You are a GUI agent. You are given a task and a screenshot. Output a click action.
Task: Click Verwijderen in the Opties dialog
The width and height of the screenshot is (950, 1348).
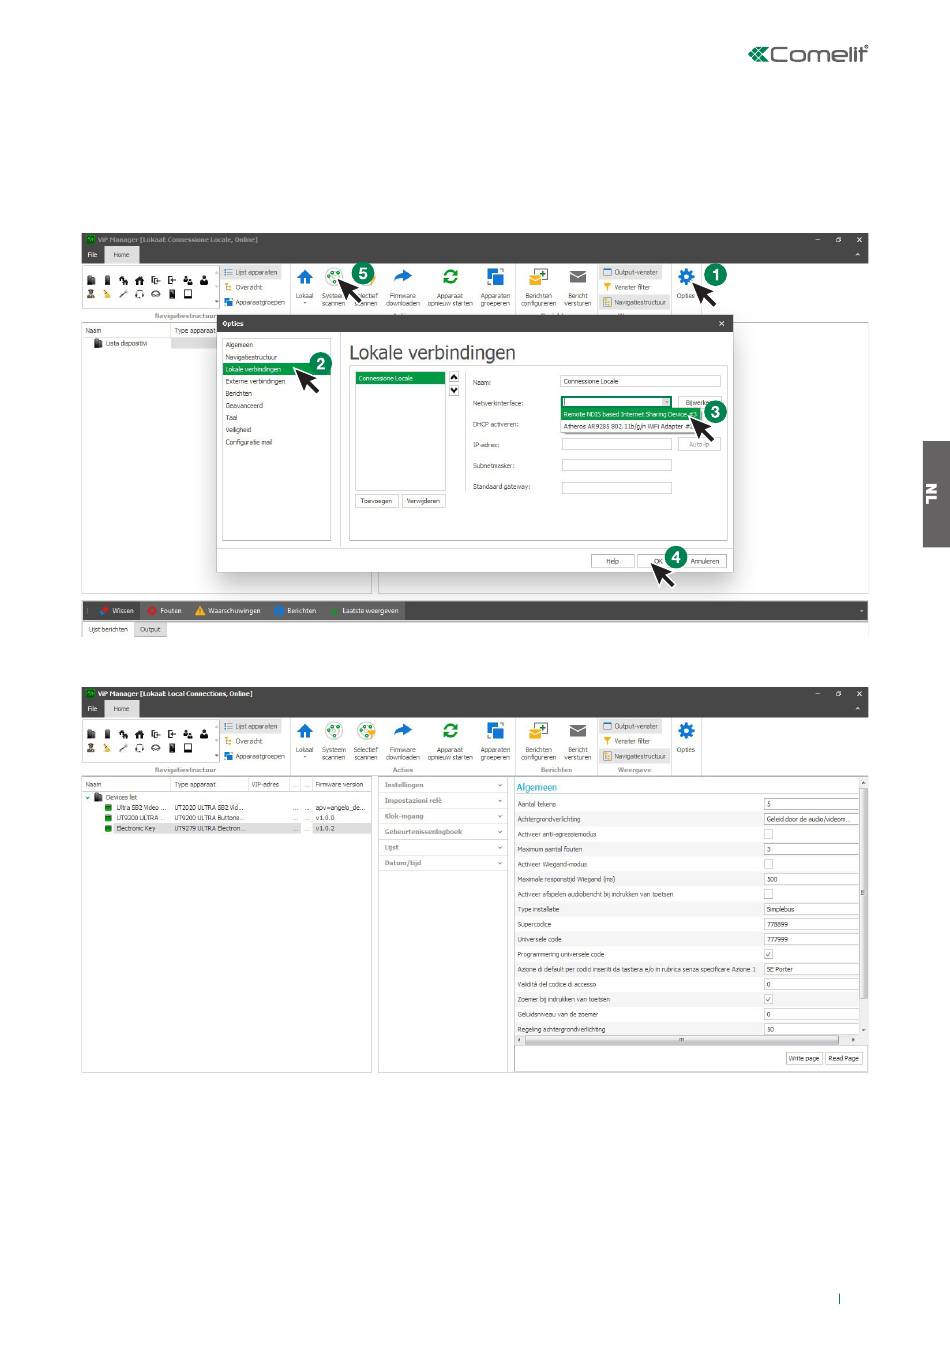423,501
